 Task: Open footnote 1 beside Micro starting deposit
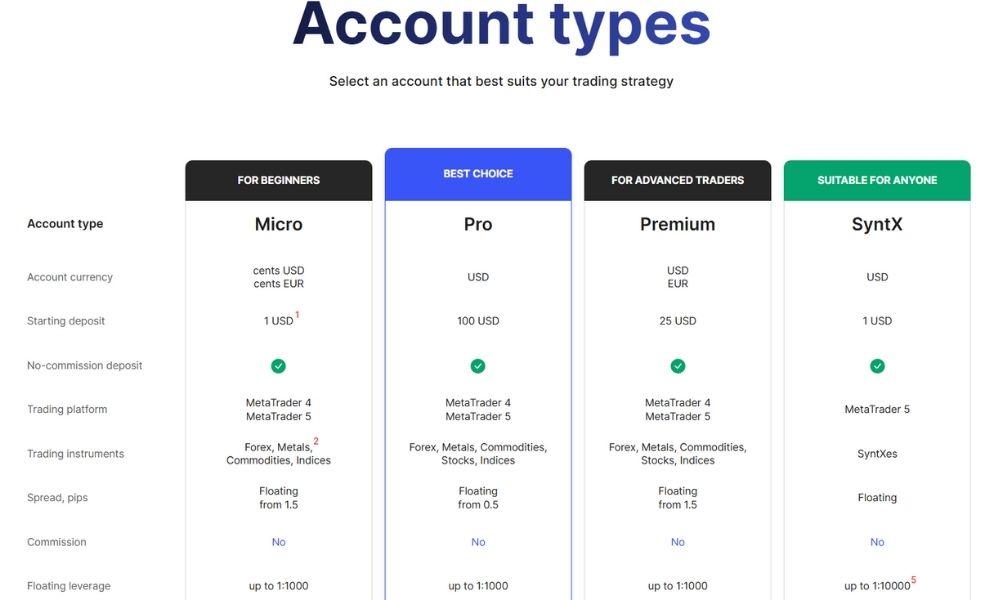[x=297, y=315]
